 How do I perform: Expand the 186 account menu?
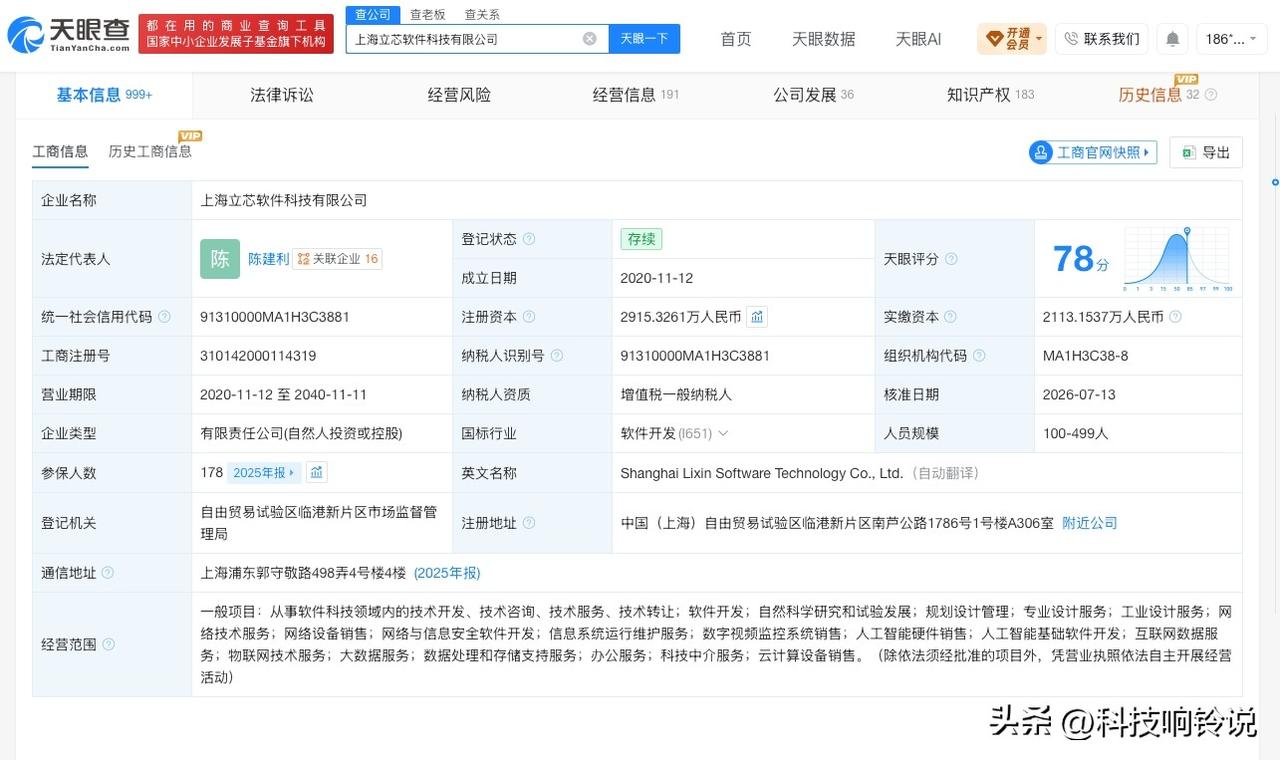click(x=1230, y=39)
